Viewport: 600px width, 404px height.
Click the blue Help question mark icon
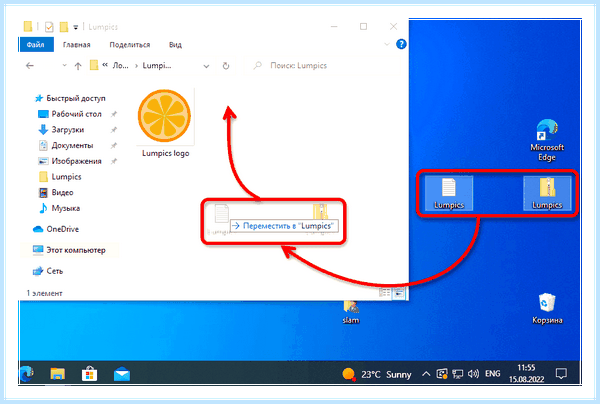pos(401,44)
